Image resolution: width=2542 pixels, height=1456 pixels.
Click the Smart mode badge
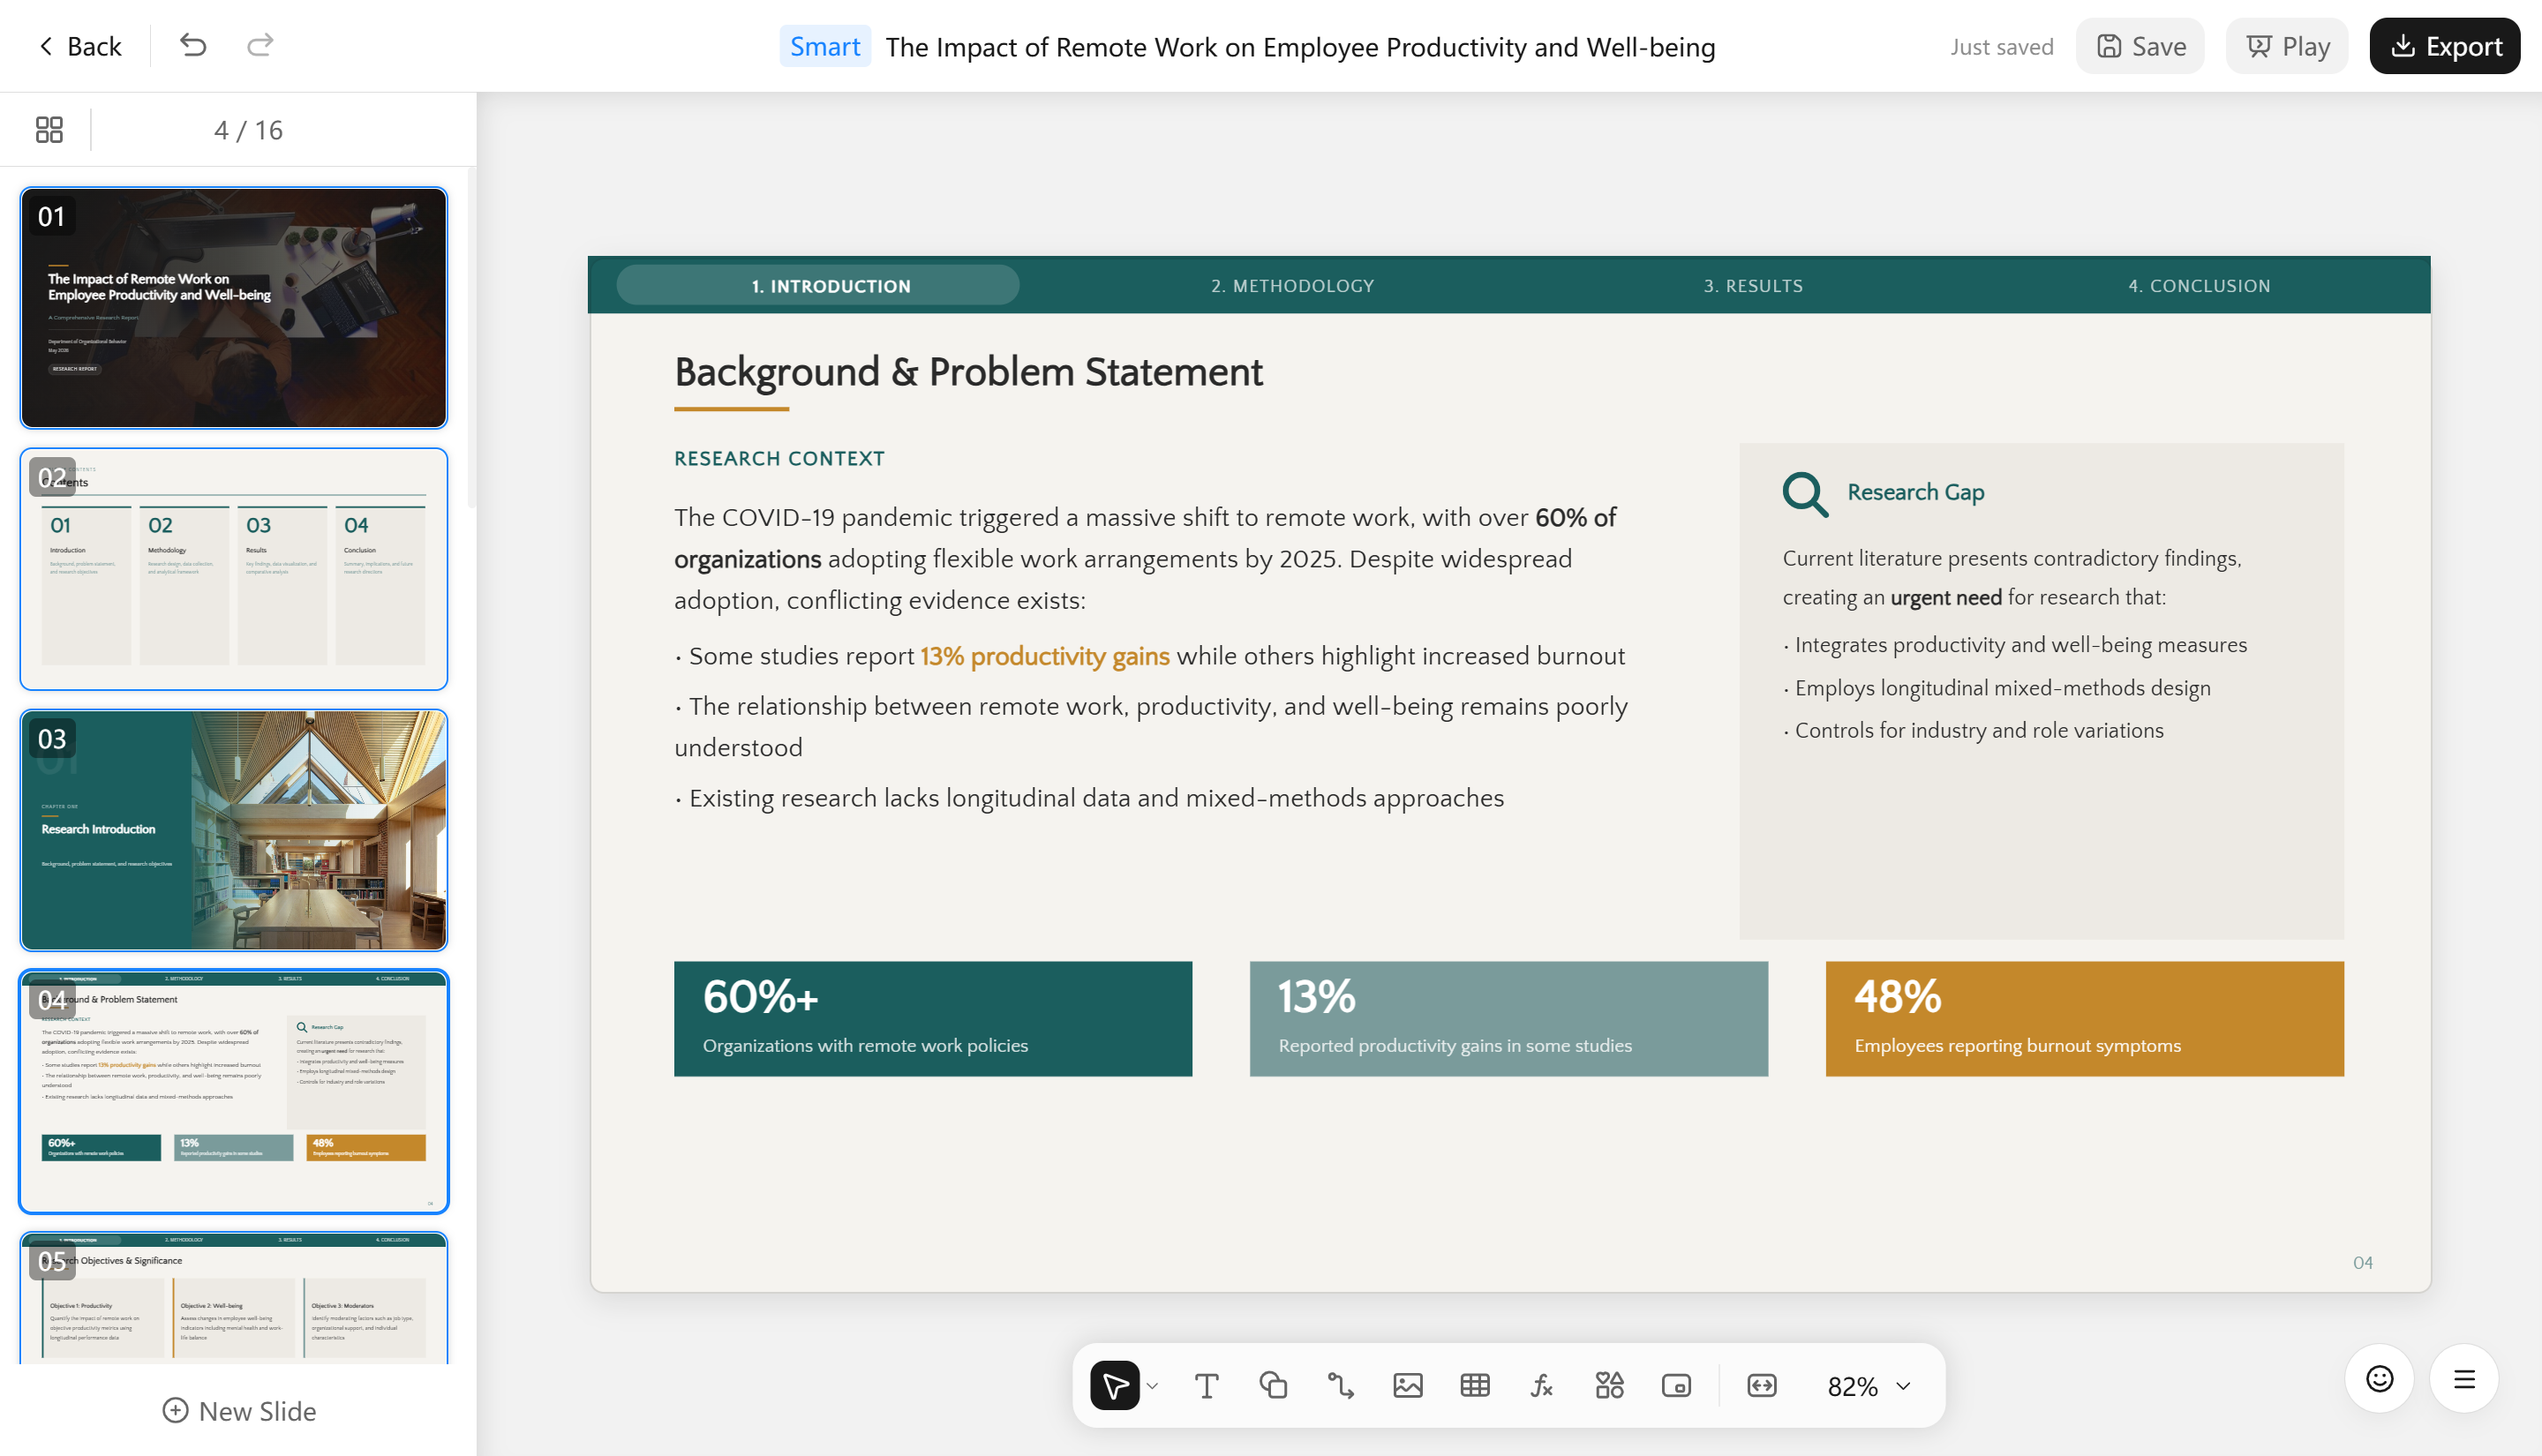click(x=824, y=46)
